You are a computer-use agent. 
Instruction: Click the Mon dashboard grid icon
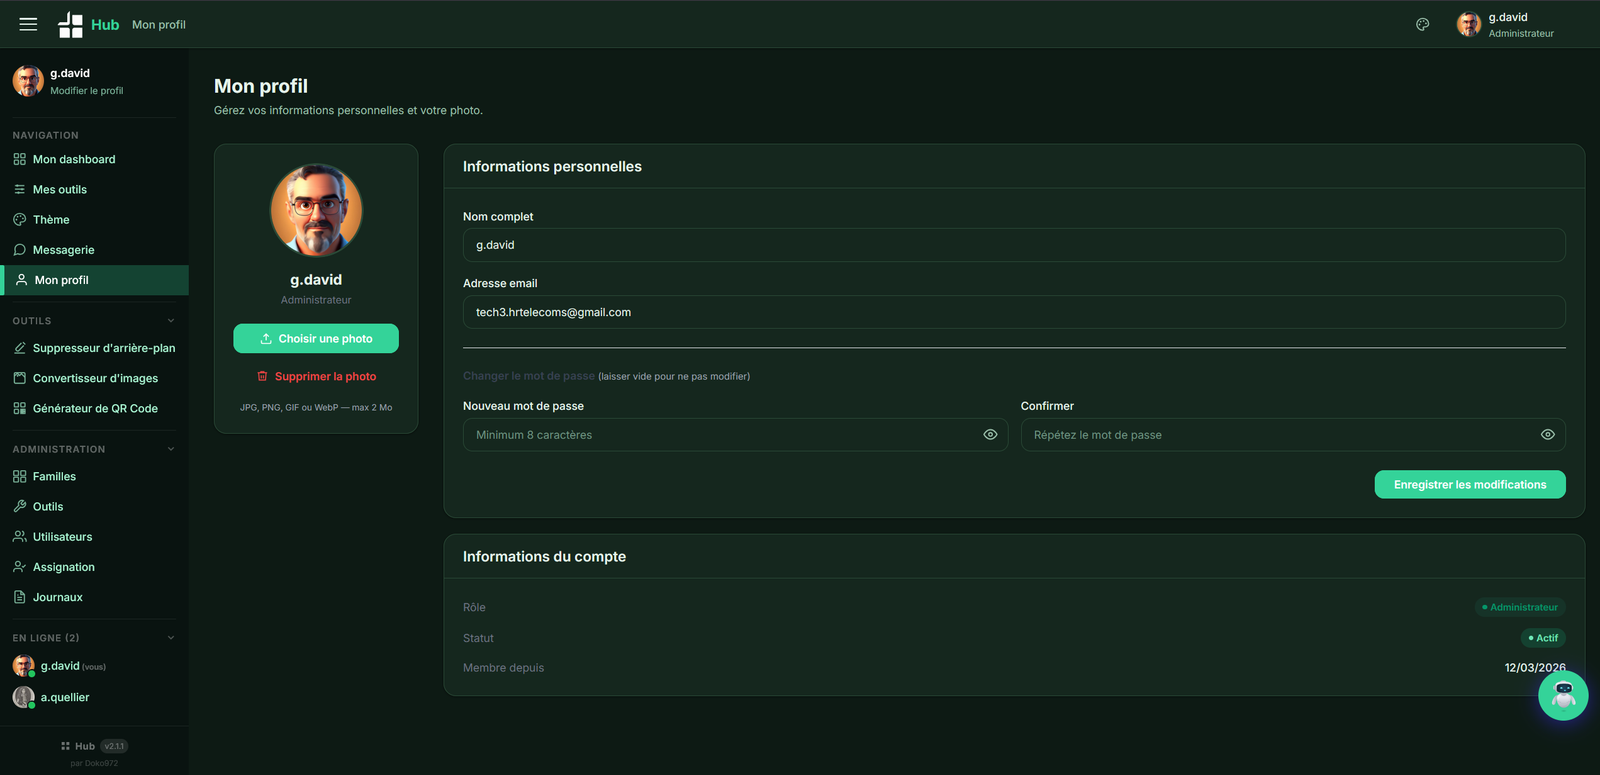20,159
